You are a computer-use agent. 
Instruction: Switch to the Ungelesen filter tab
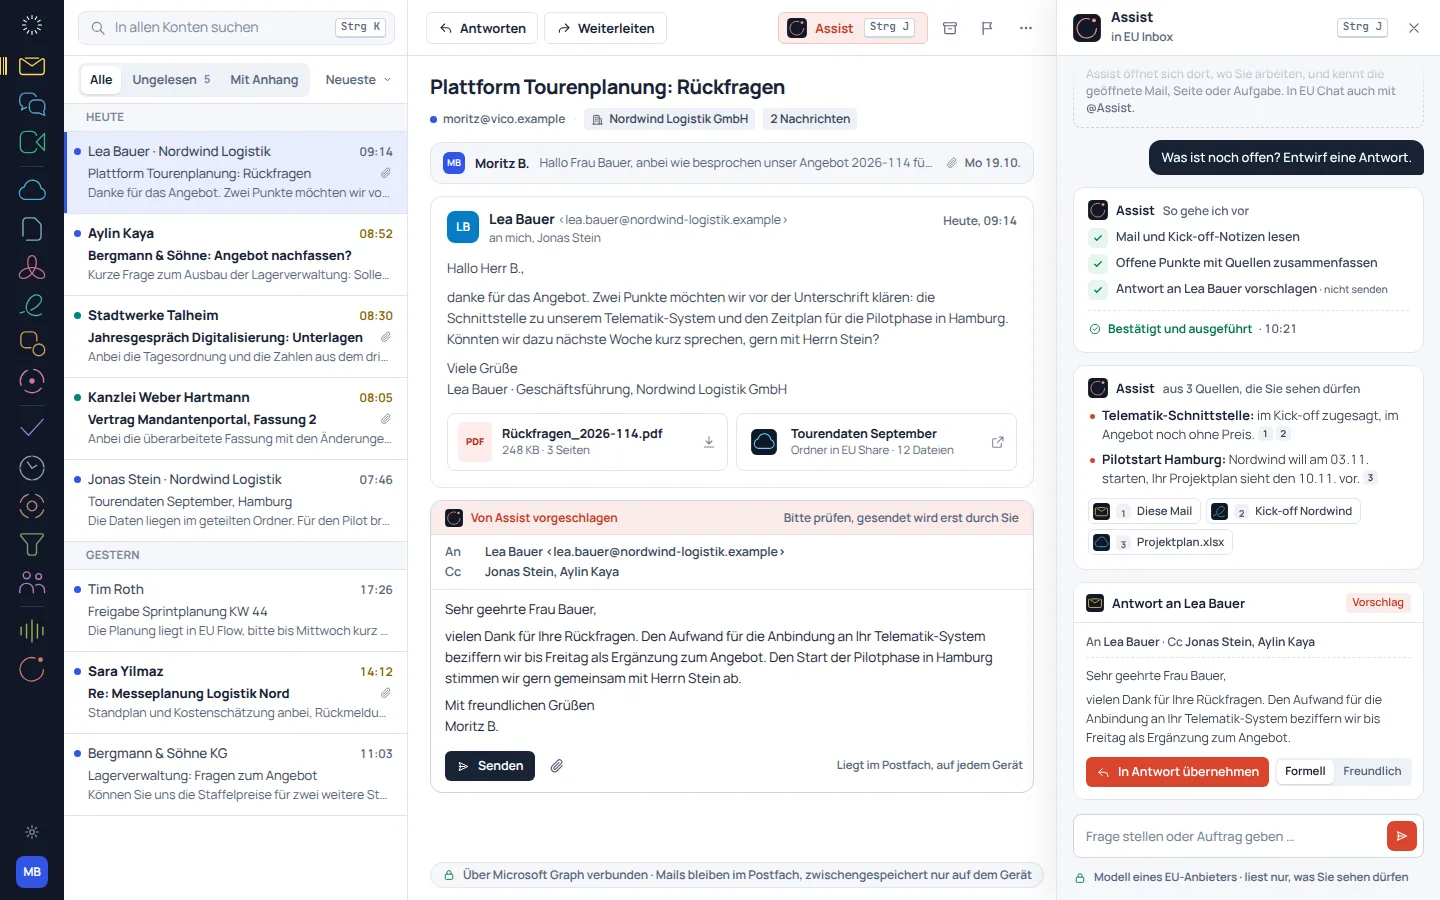pyautogui.click(x=171, y=80)
